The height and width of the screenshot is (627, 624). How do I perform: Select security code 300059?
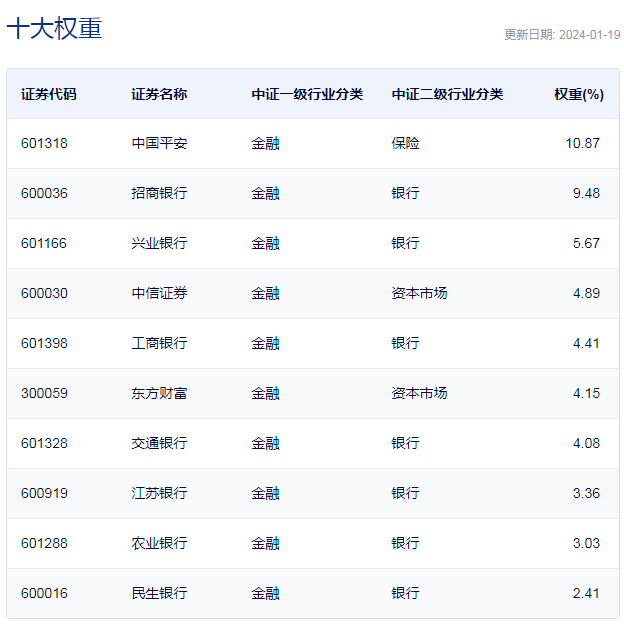(x=44, y=393)
